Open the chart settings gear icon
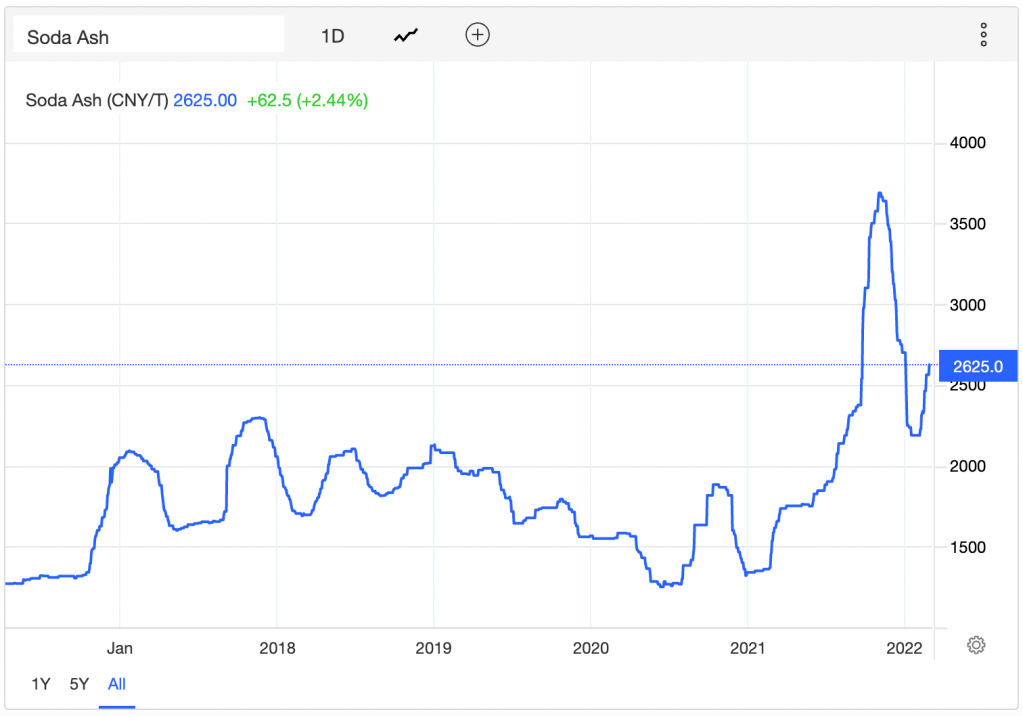The height and width of the screenshot is (716, 1023). [x=975, y=646]
